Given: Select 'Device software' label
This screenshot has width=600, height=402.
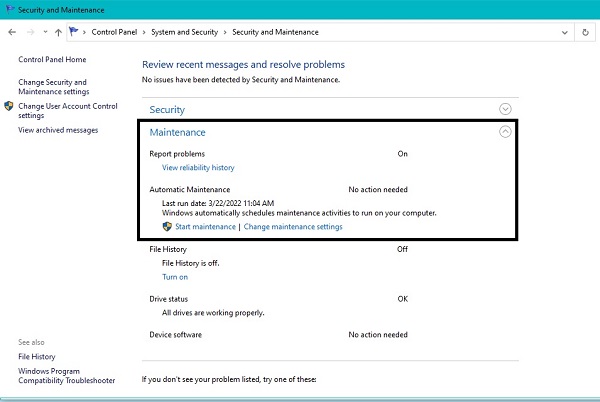Looking at the screenshot, I should [175, 335].
